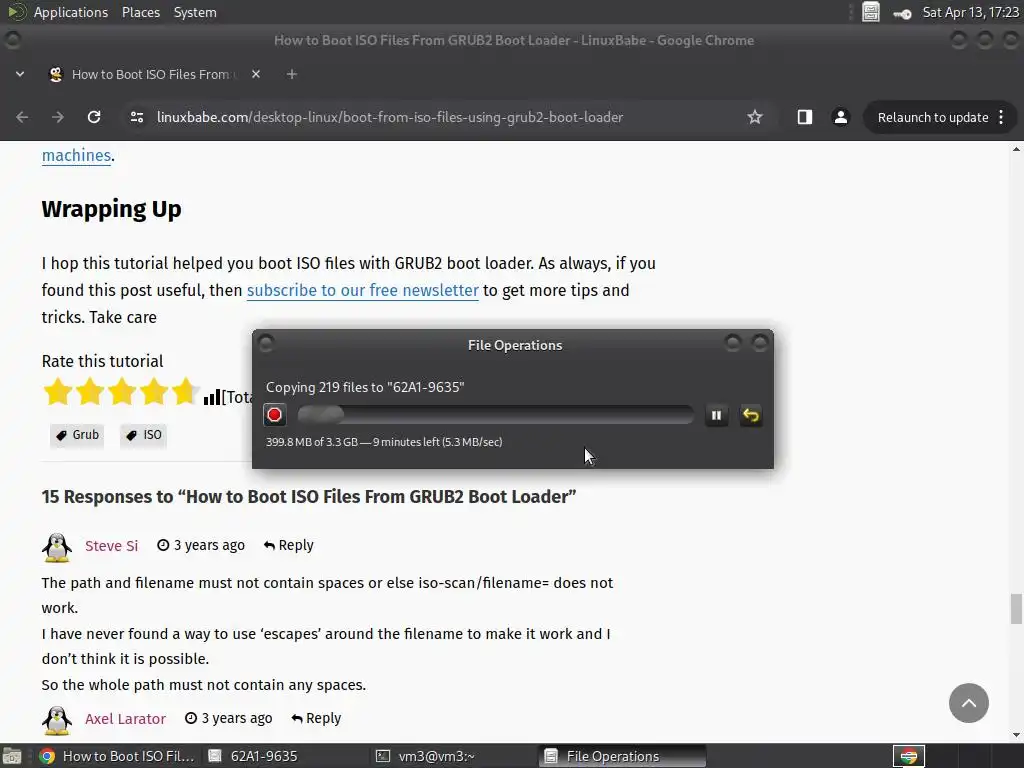Image resolution: width=1024 pixels, height=768 pixels.
Task: Click the key icon in system tray
Action: pos(902,13)
